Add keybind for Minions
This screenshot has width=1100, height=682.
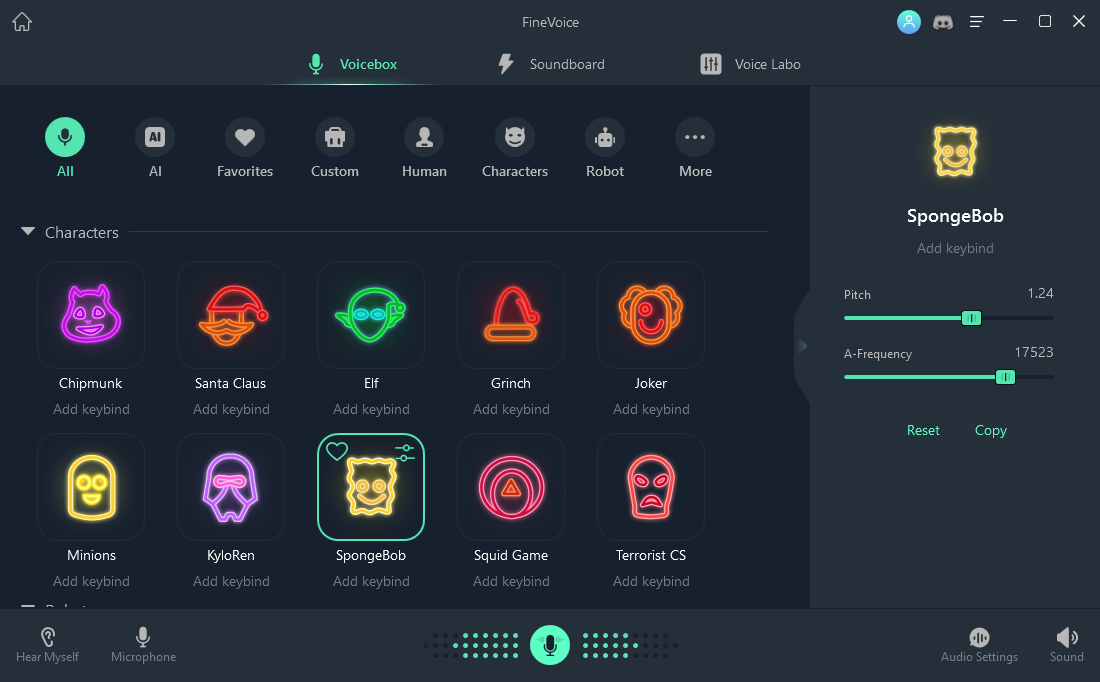coord(91,581)
